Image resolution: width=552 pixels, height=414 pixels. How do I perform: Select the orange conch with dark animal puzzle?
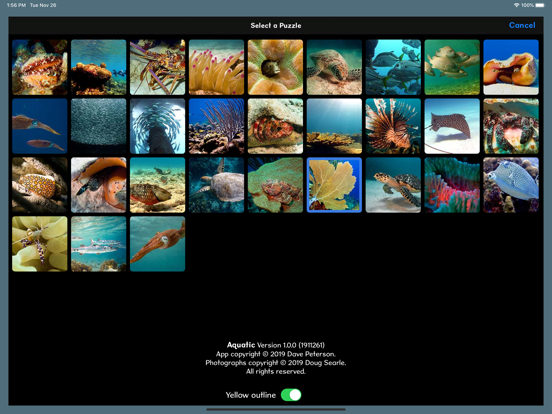coord(99,185)
